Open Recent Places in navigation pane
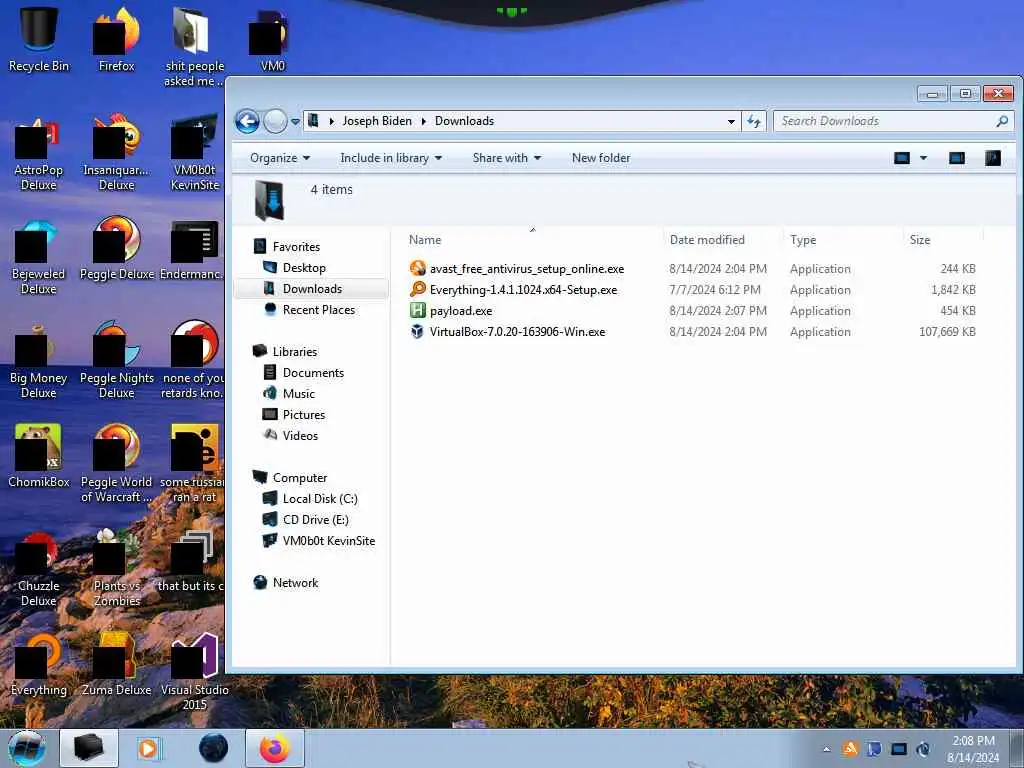1024x768 pixels. click(x=319, y=310)
